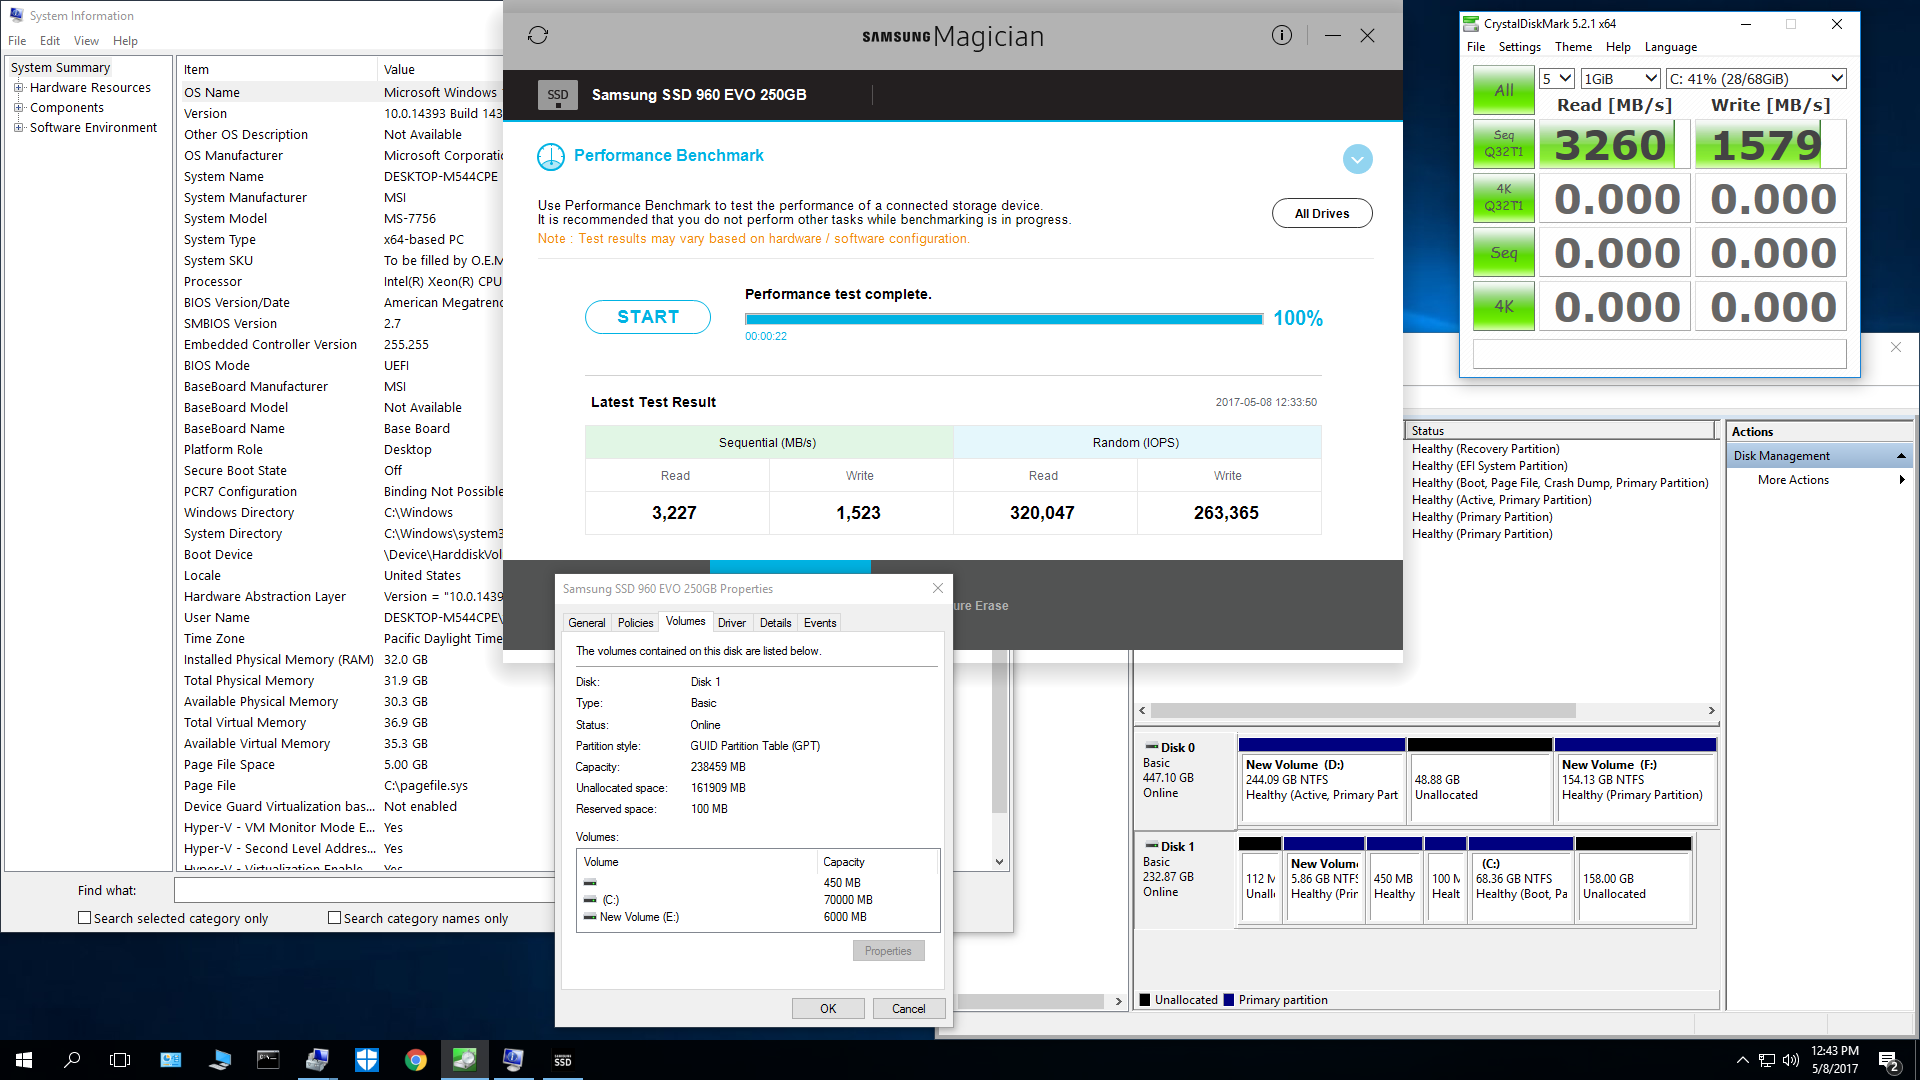
Task: Open the CrystalDiskMark File menu
Action: point(1476,47)
